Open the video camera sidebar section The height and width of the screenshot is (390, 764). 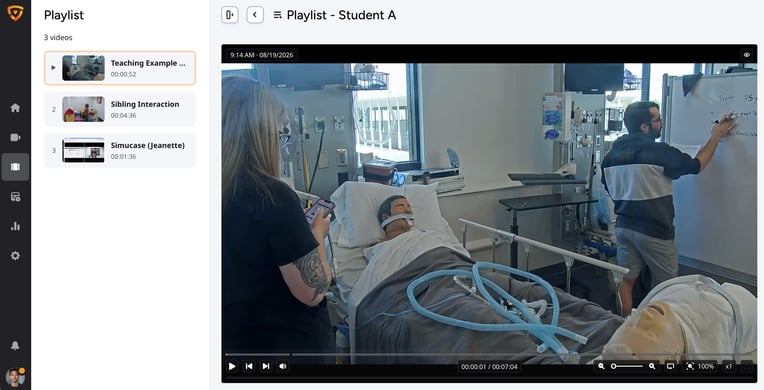click(x=15, y=137)
